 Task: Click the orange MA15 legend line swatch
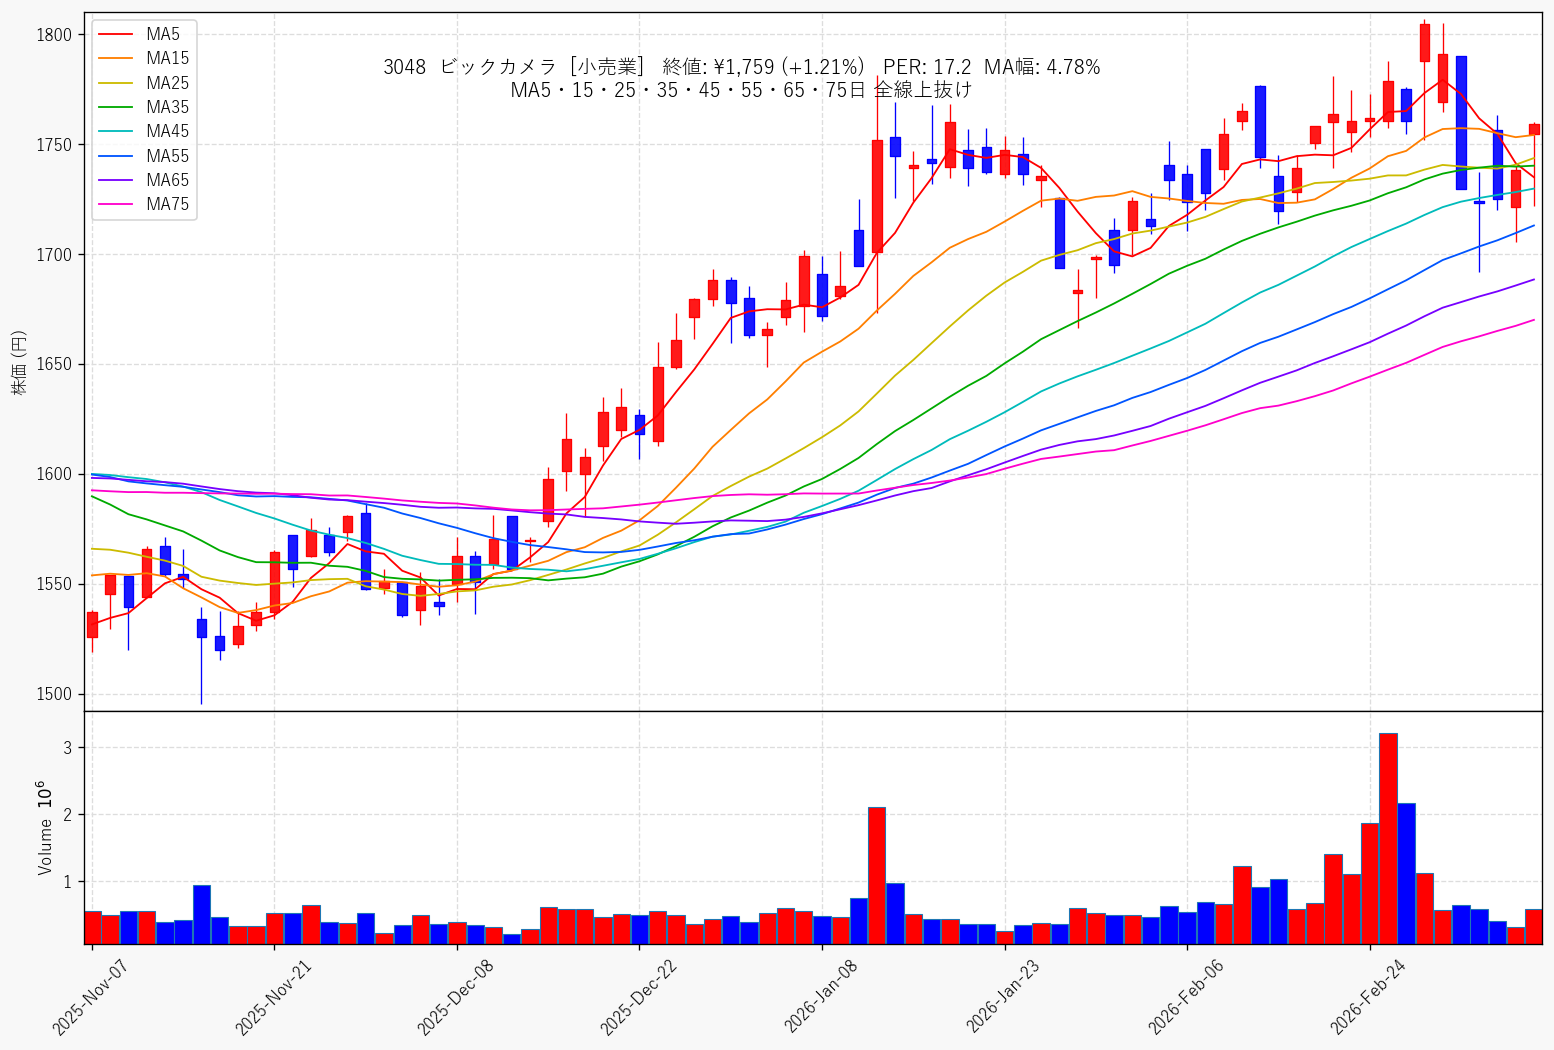116,59
